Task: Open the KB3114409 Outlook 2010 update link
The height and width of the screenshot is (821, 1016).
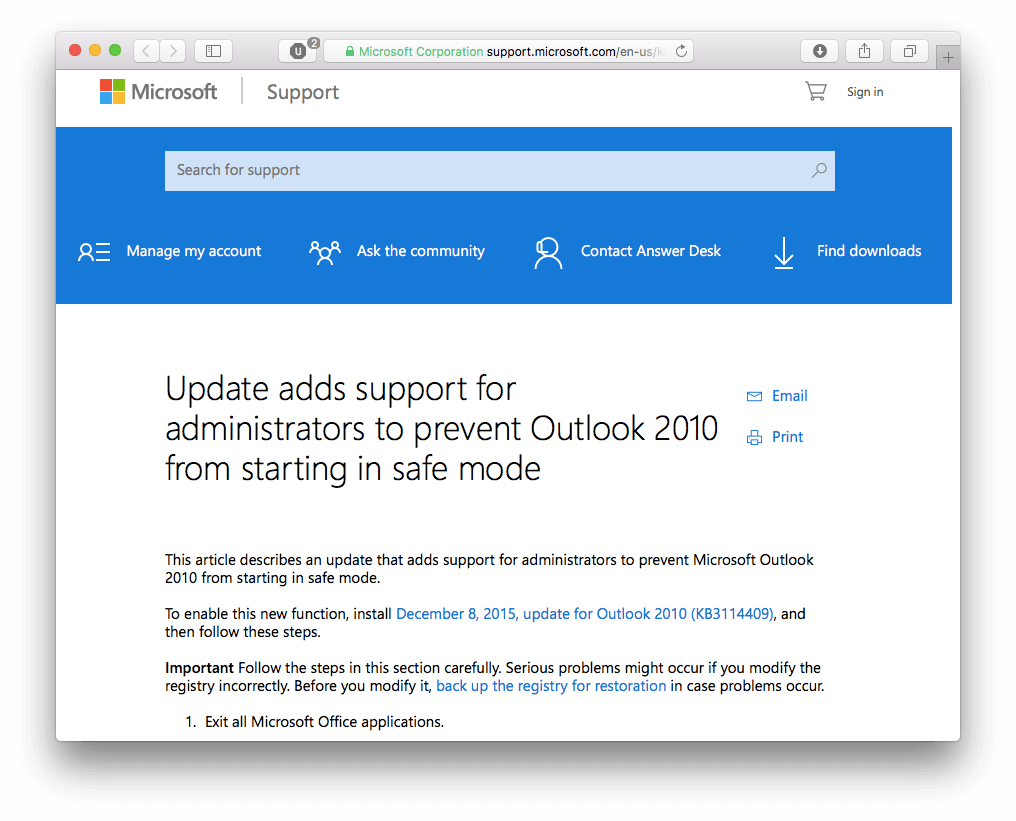Action: coord(584,614)
